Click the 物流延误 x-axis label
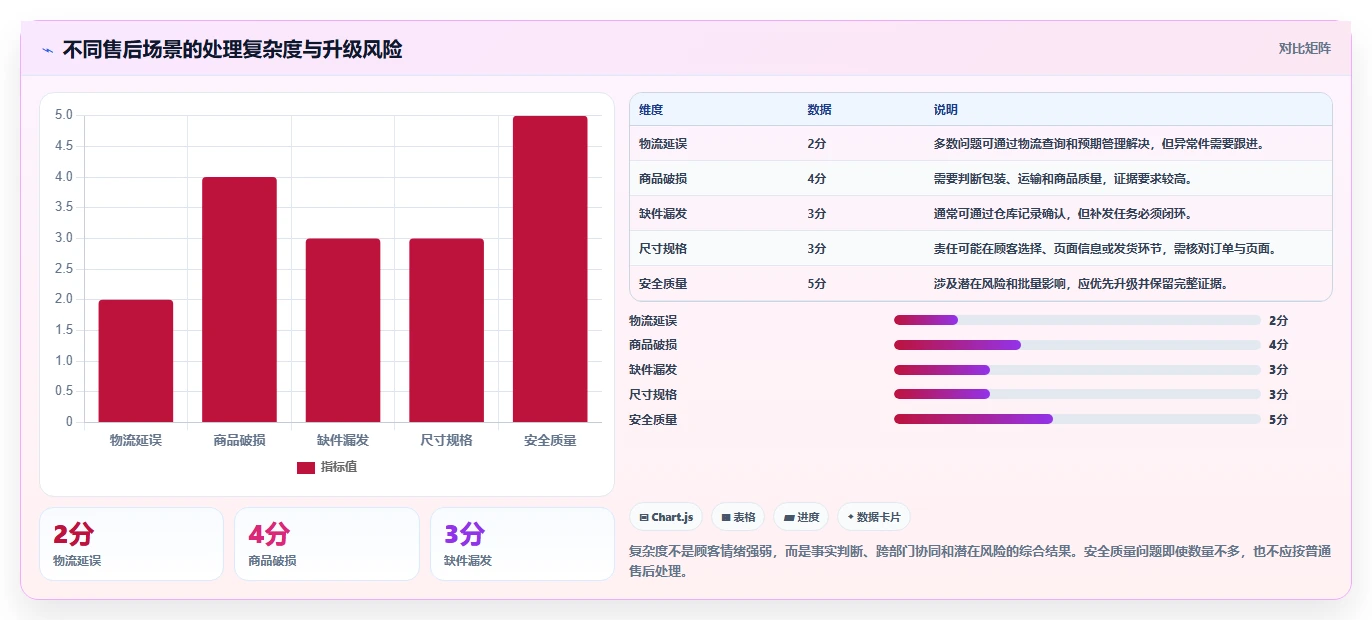 pos(136,440)
